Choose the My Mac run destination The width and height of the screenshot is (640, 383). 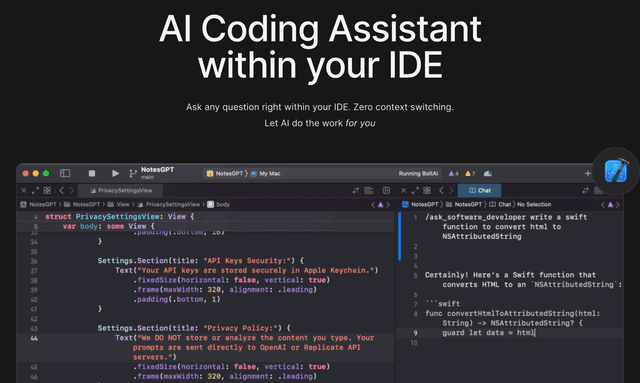[265, 174]
